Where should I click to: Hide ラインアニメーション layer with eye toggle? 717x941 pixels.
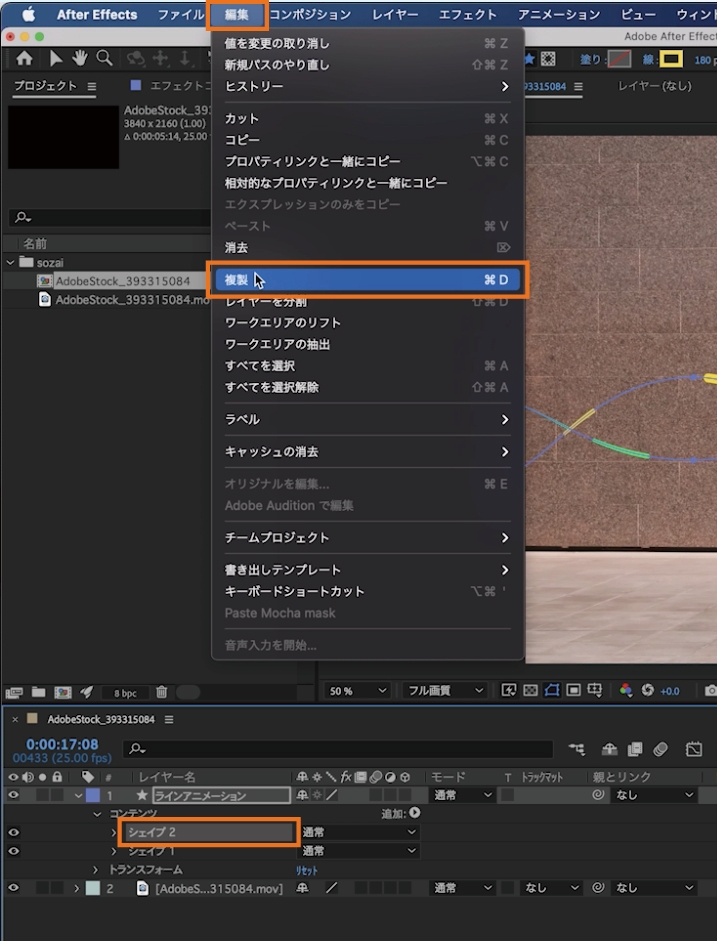(x=13, y=795)
